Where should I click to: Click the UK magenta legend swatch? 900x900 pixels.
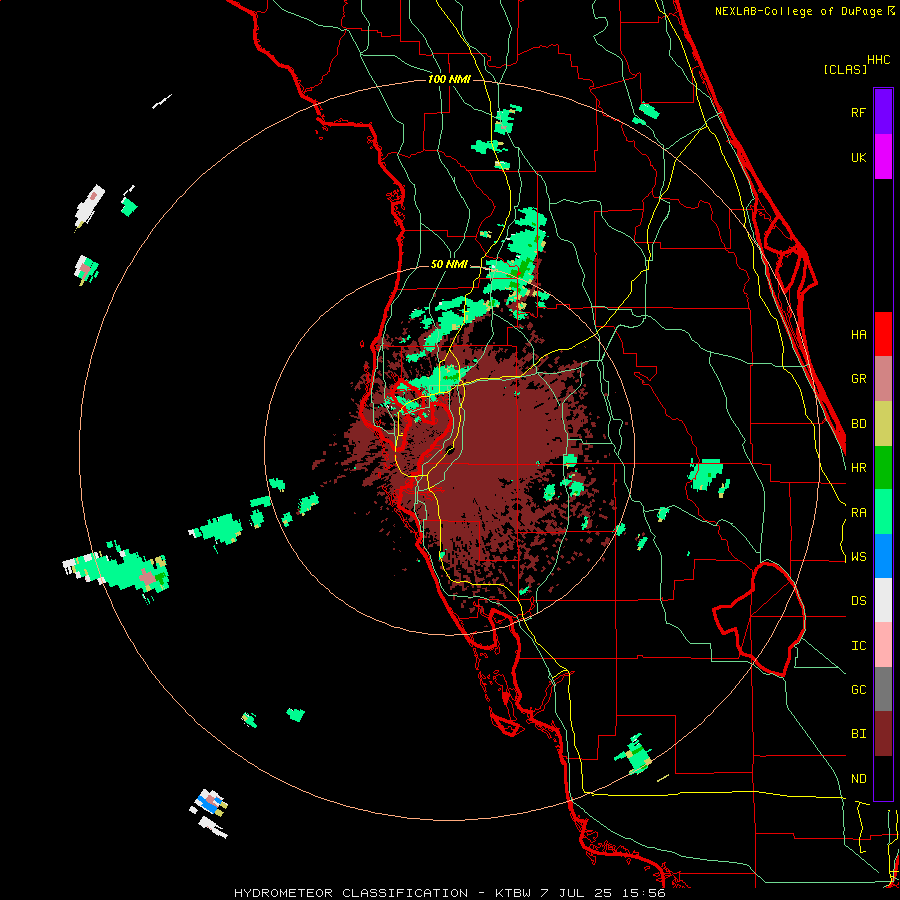[883, 157]
